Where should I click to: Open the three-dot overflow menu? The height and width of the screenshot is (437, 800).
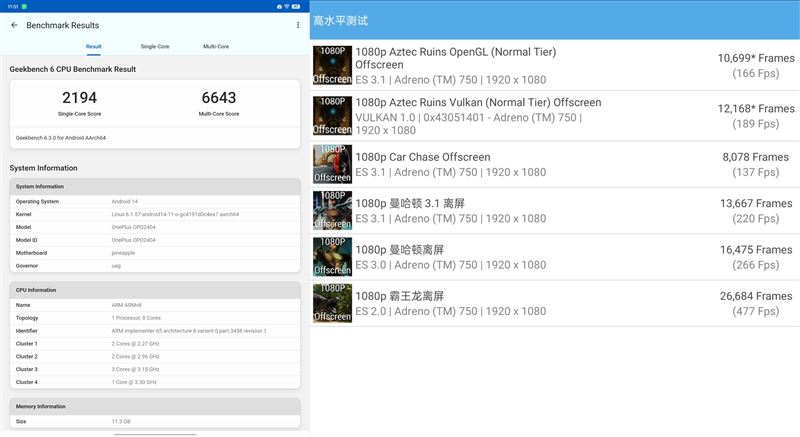click(297, 25)
